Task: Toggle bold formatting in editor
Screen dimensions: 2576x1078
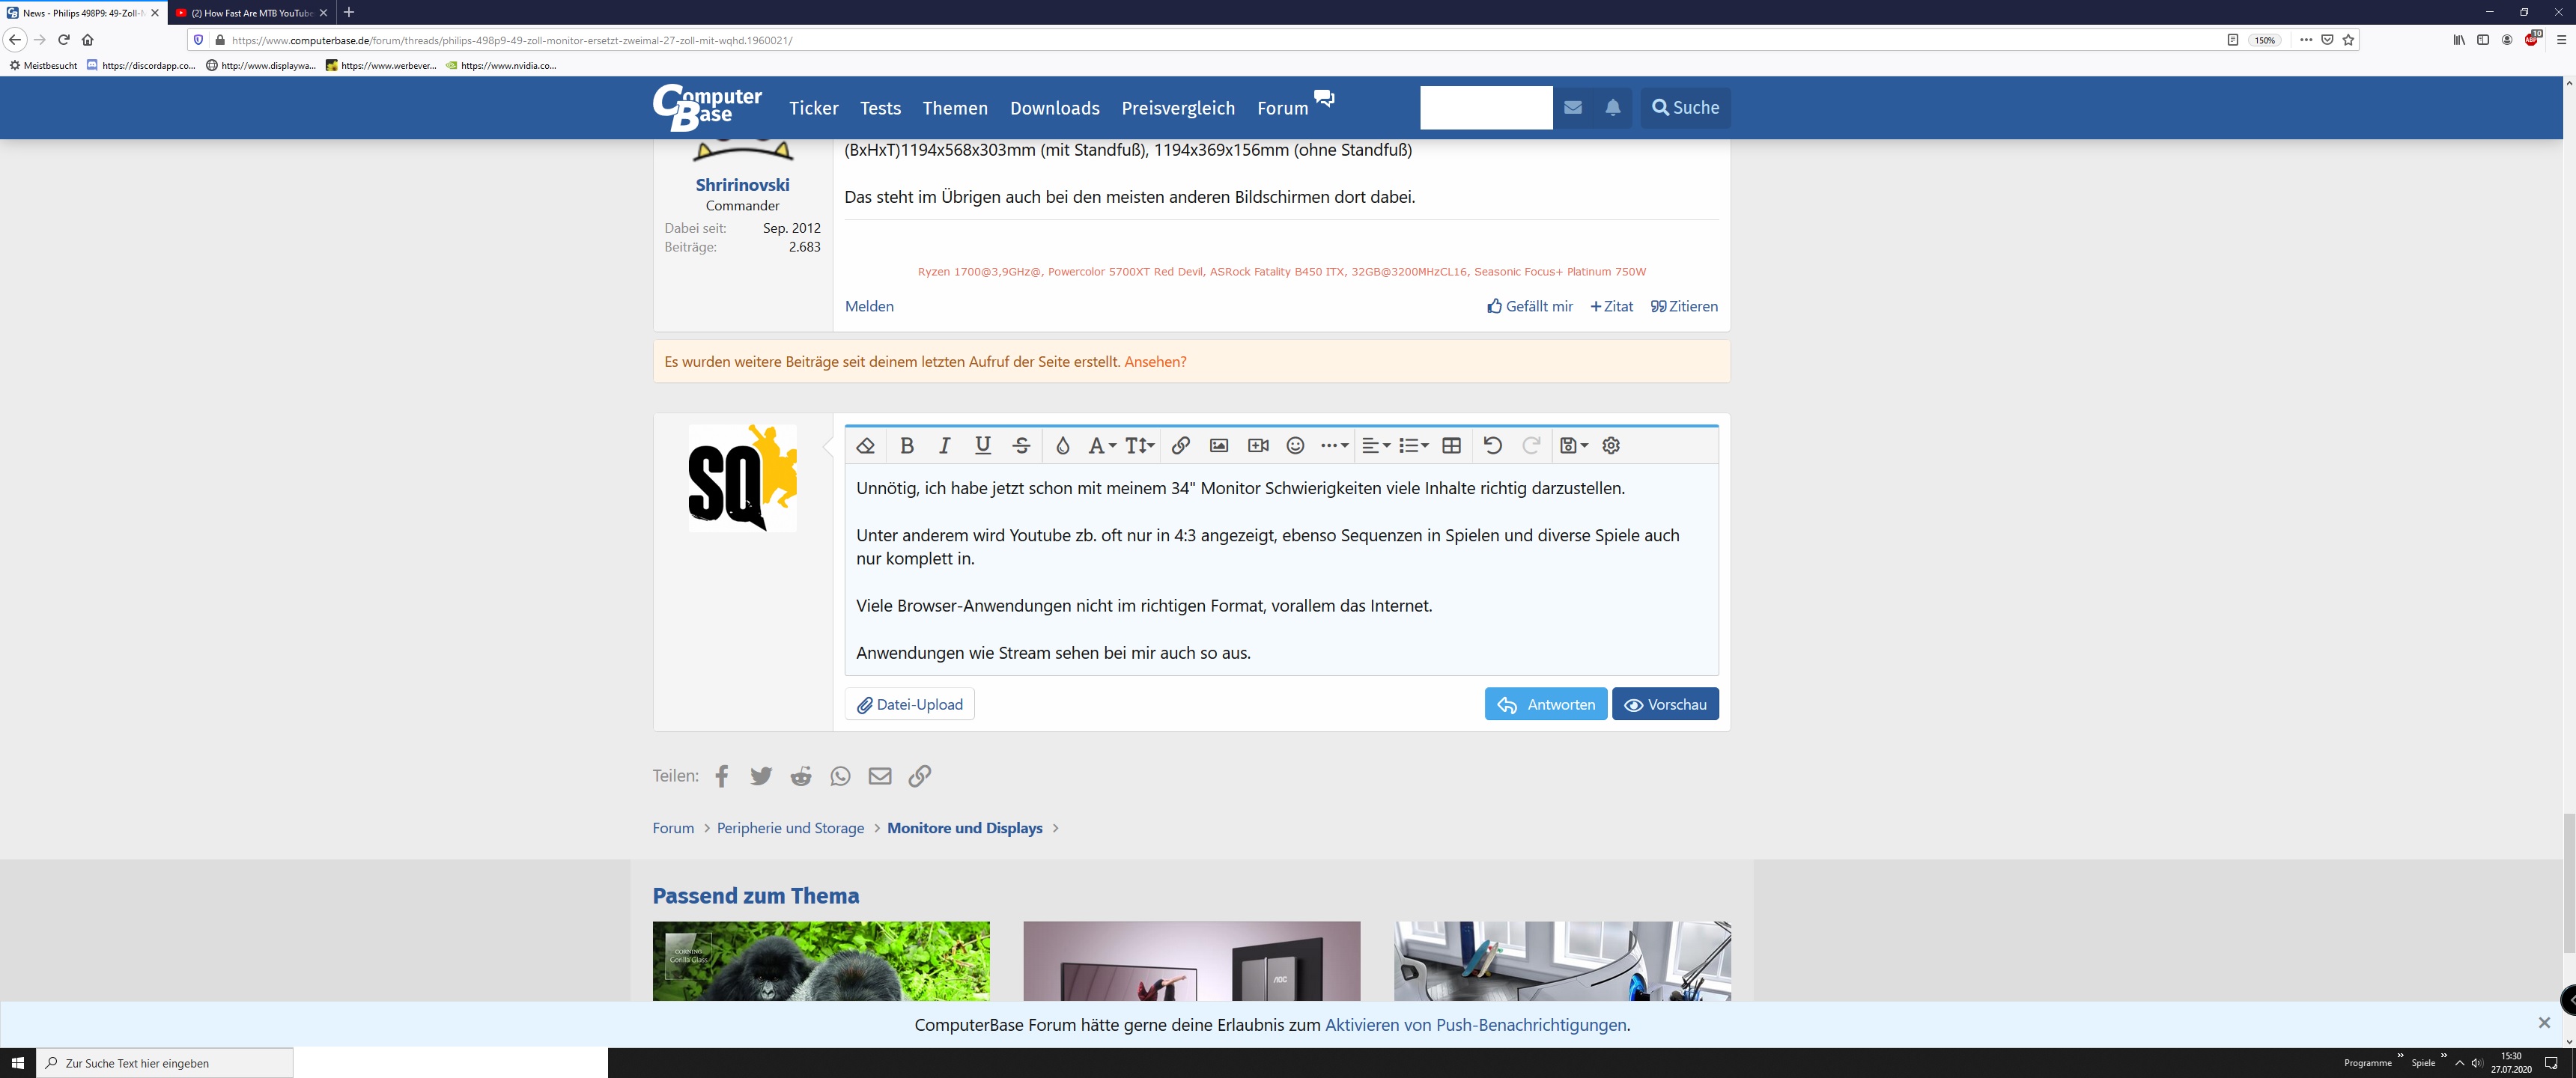Action: click(x=906, y=446)
